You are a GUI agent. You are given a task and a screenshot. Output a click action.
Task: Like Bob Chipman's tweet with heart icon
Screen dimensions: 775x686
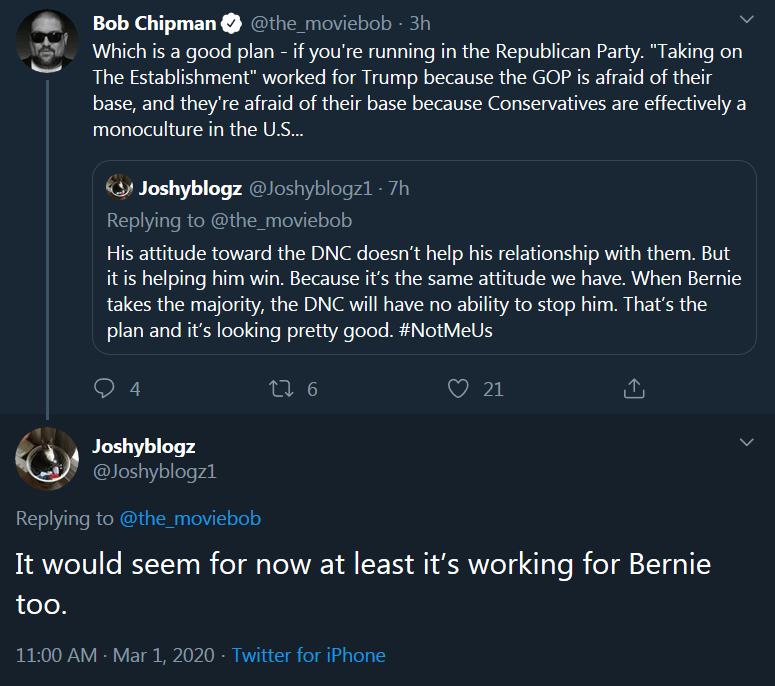coord(458,388)
